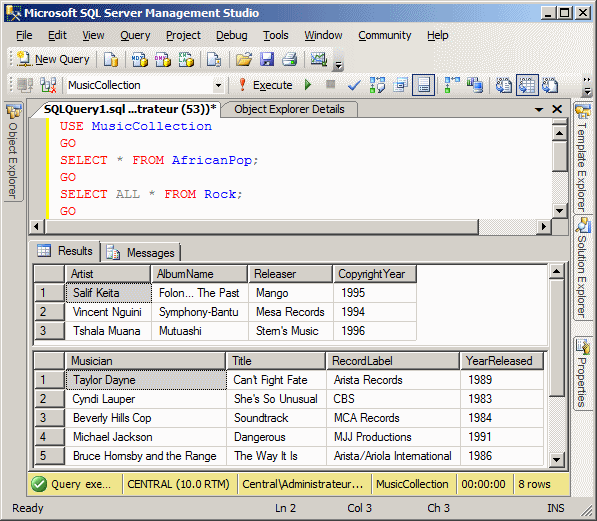Click results pane scrollbar down arrow
Screen dimensions: 597x521
coord(556,459)
